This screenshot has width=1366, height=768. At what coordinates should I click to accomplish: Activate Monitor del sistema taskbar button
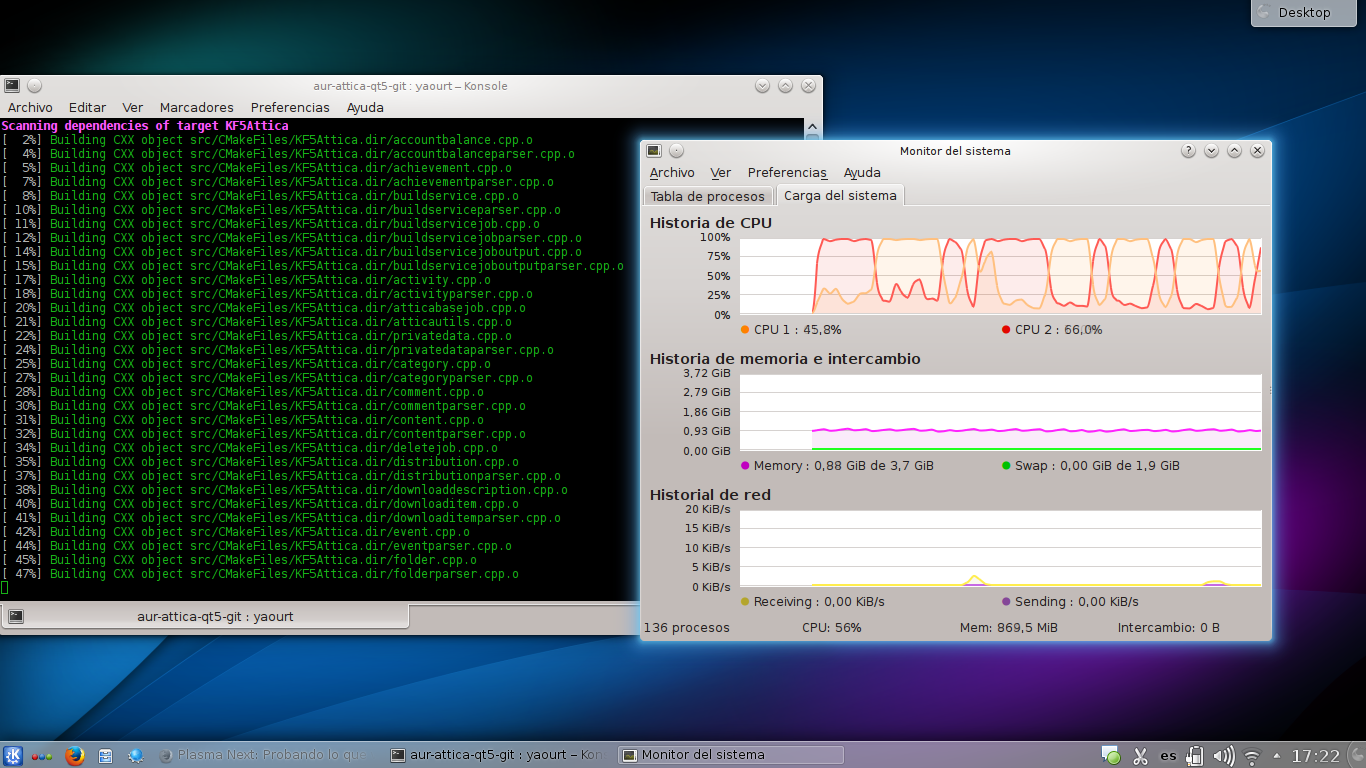(730, 756)
